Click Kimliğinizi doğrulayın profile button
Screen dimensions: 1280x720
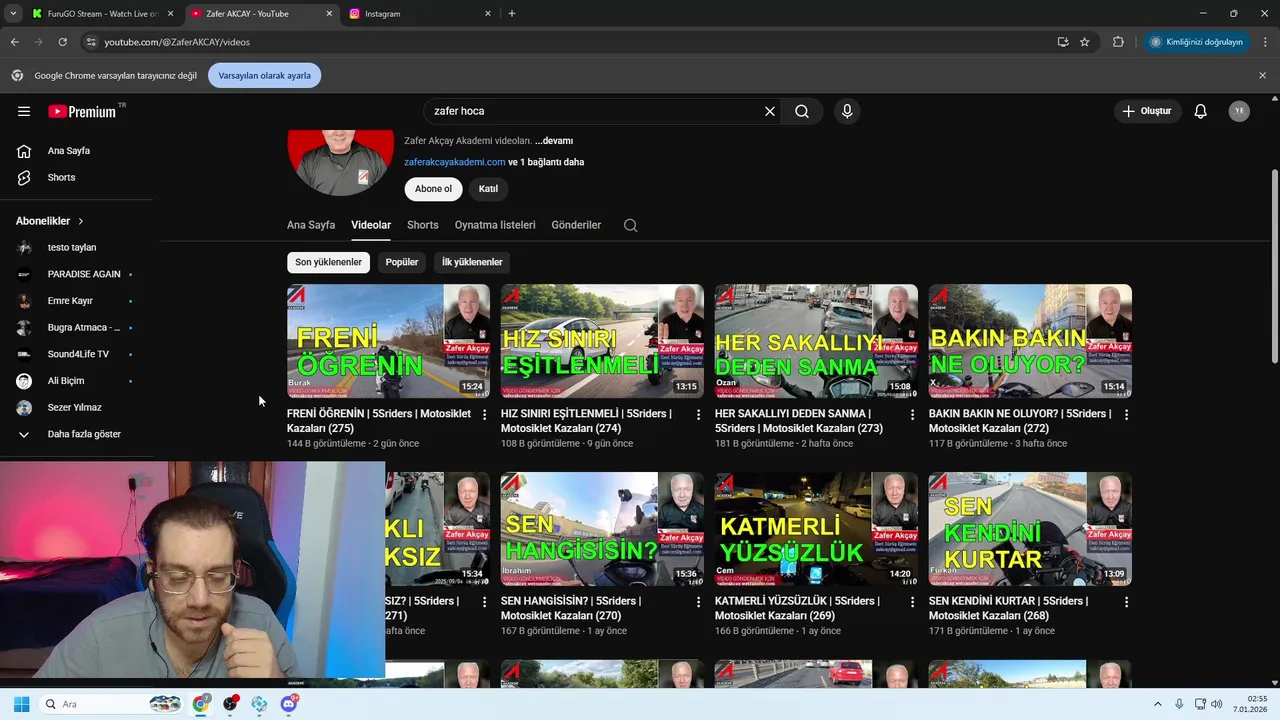(x=1197, y=42)
